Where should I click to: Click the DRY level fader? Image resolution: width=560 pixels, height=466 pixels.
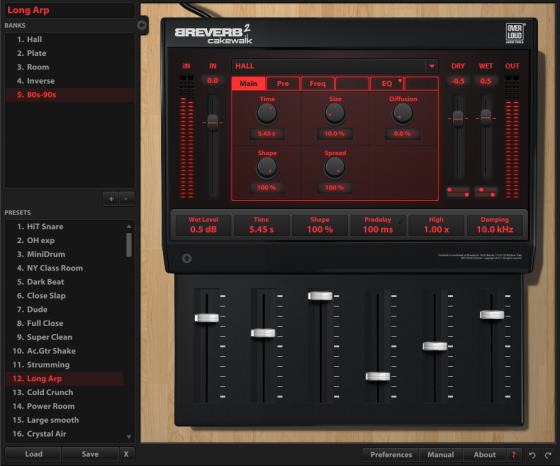tap(458, 118)
